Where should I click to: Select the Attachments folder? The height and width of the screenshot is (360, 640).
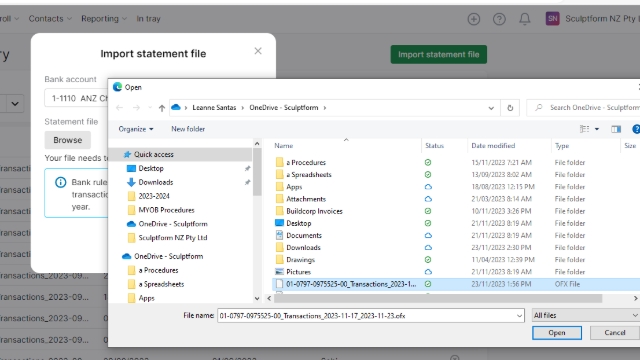tap(306, 199)
